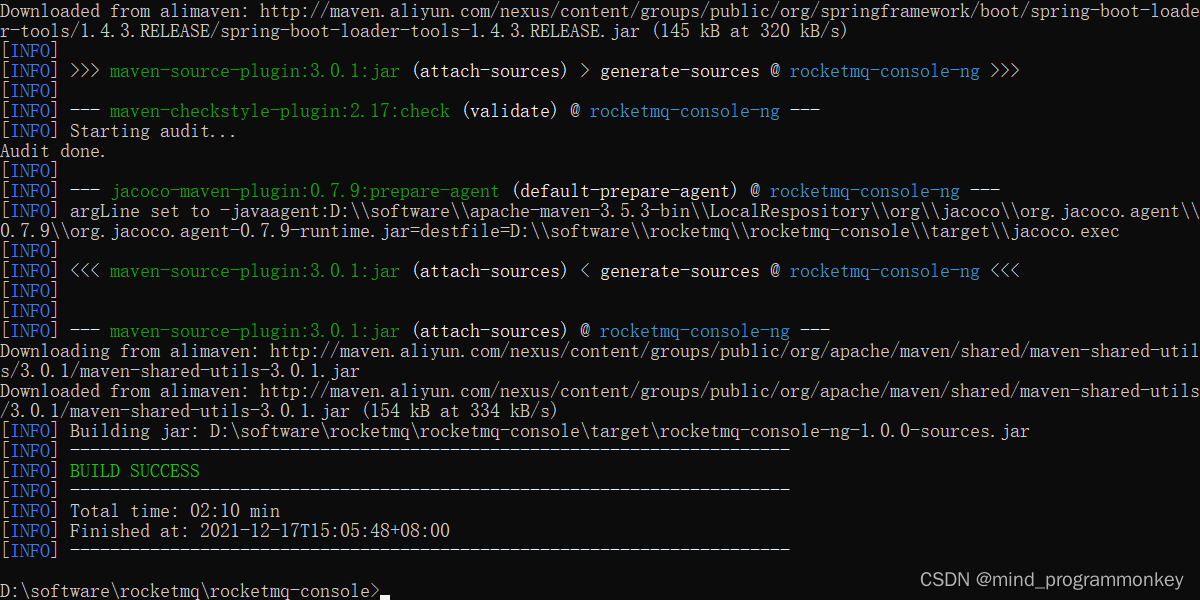This screenshot has width=1200, height=600.
Task: Click the "Downloading from alimaven:" text
Action: click(x=130, y=351)
